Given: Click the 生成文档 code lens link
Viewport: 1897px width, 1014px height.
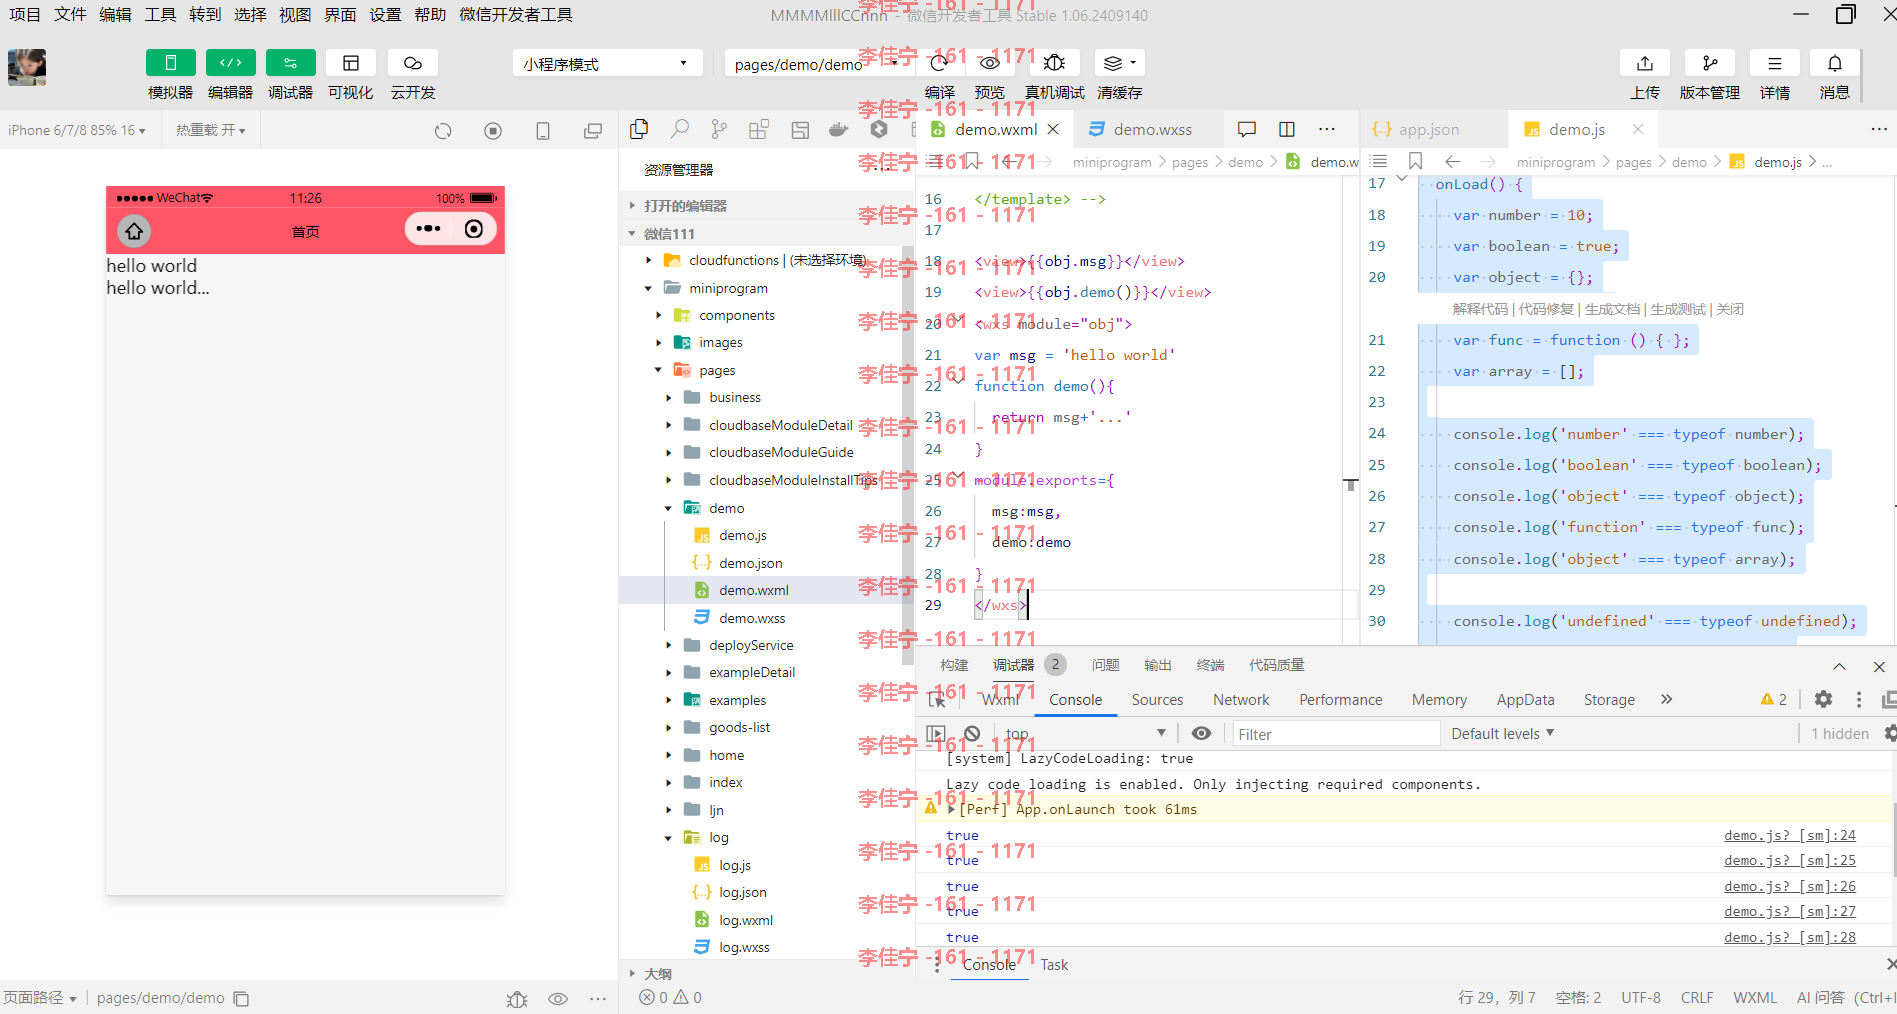Looking at the screenshot, I should tap(1612, 309).
